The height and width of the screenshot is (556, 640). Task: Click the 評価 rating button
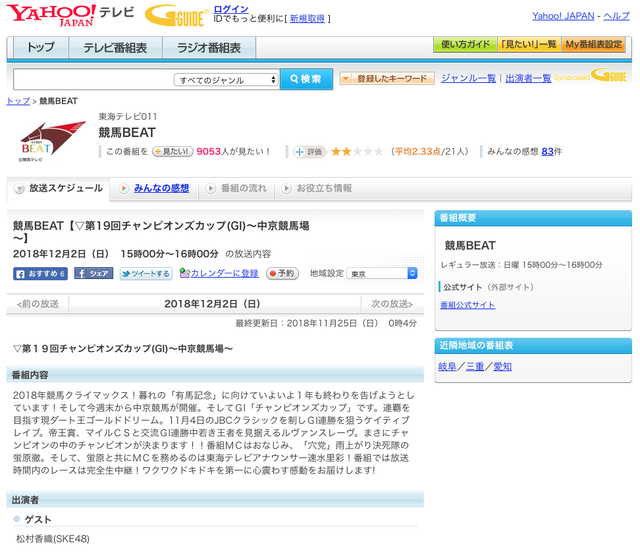tap(310, 152)
